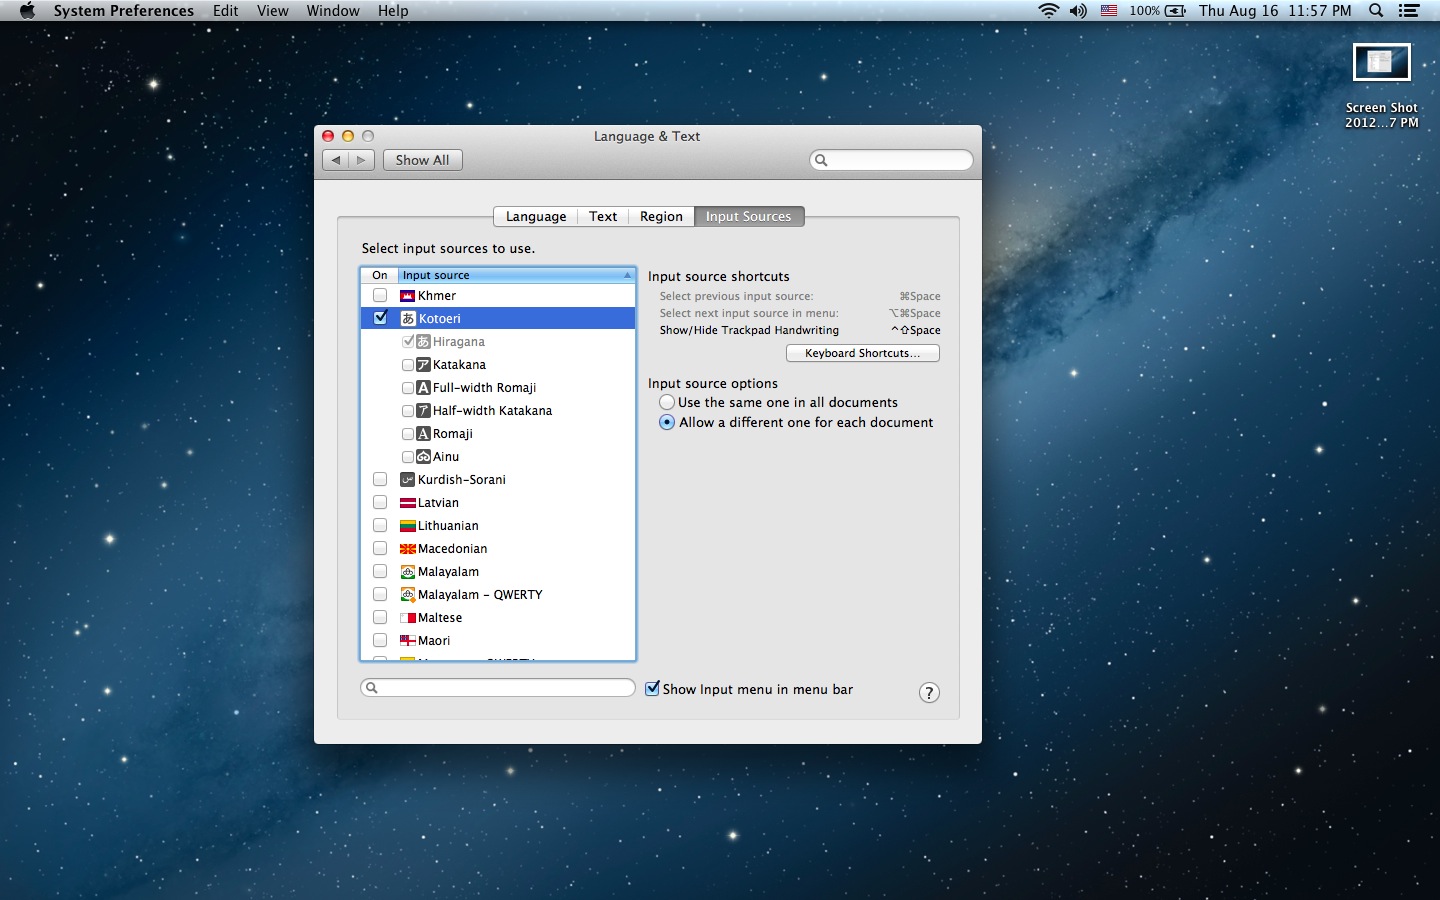This screenshot has height=900, width=1440.
Task: Select Use the same one in all documents
Action: 667,402
